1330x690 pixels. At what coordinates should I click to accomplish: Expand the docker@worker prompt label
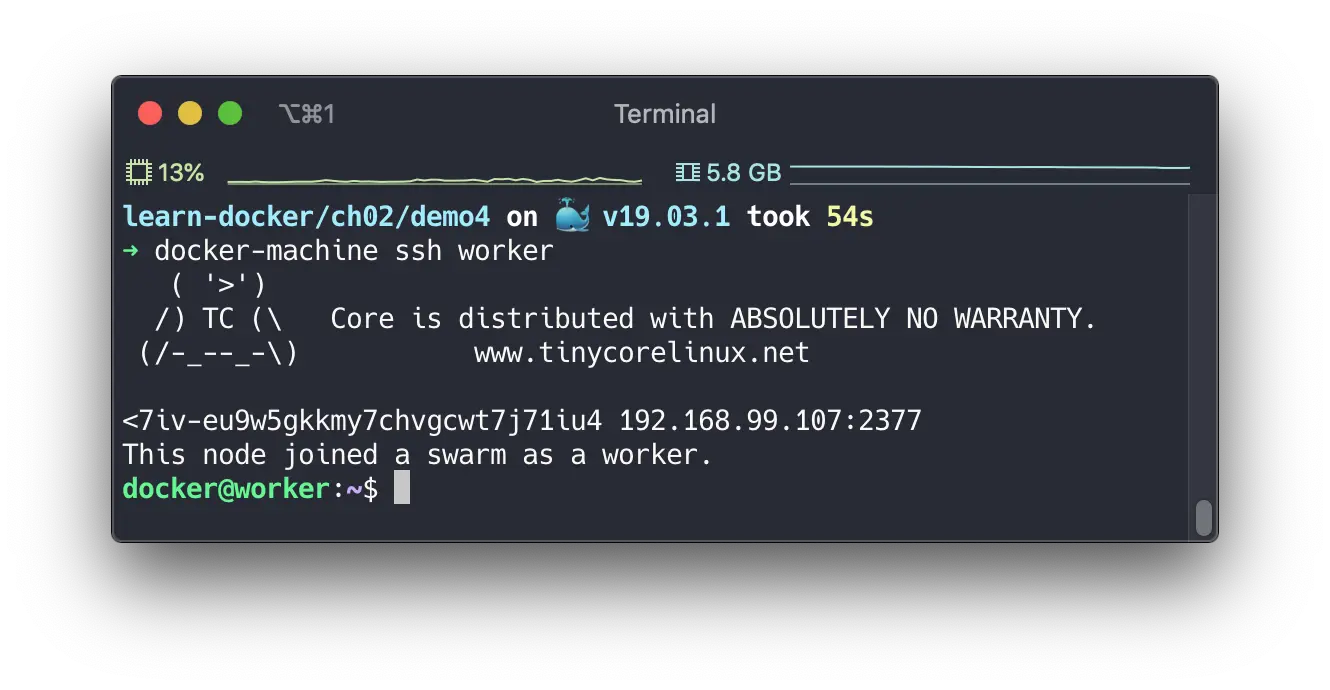225,487
